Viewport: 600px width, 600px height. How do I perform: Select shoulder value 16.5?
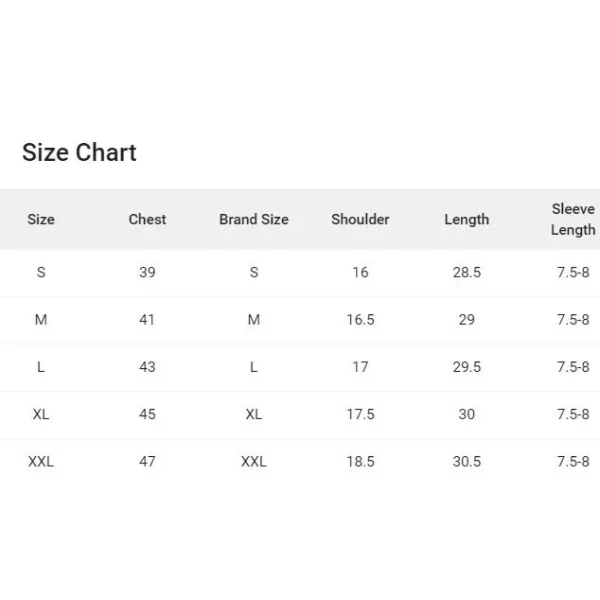pyautogui.click(x=360, y=320)
